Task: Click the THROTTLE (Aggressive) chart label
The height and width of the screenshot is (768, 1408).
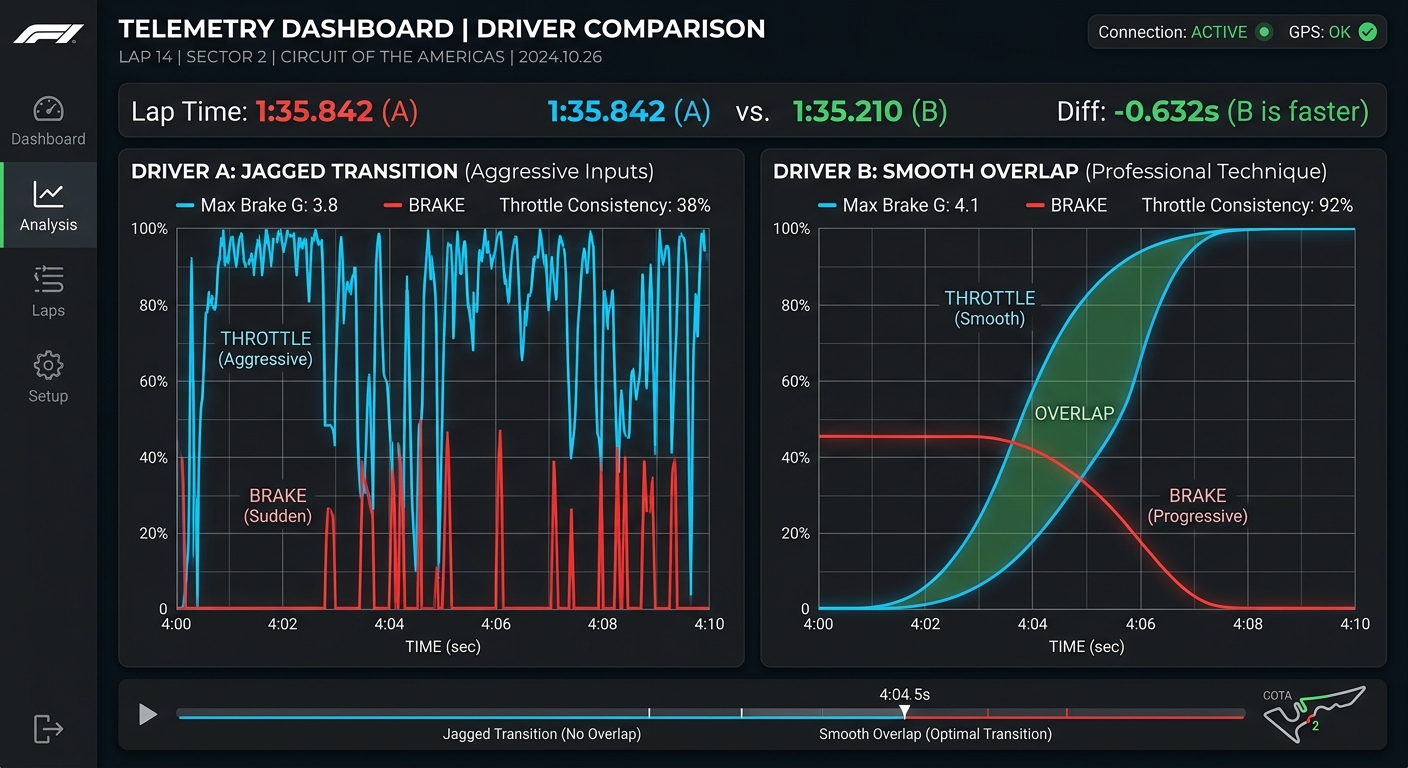Action: click(266, 349)
